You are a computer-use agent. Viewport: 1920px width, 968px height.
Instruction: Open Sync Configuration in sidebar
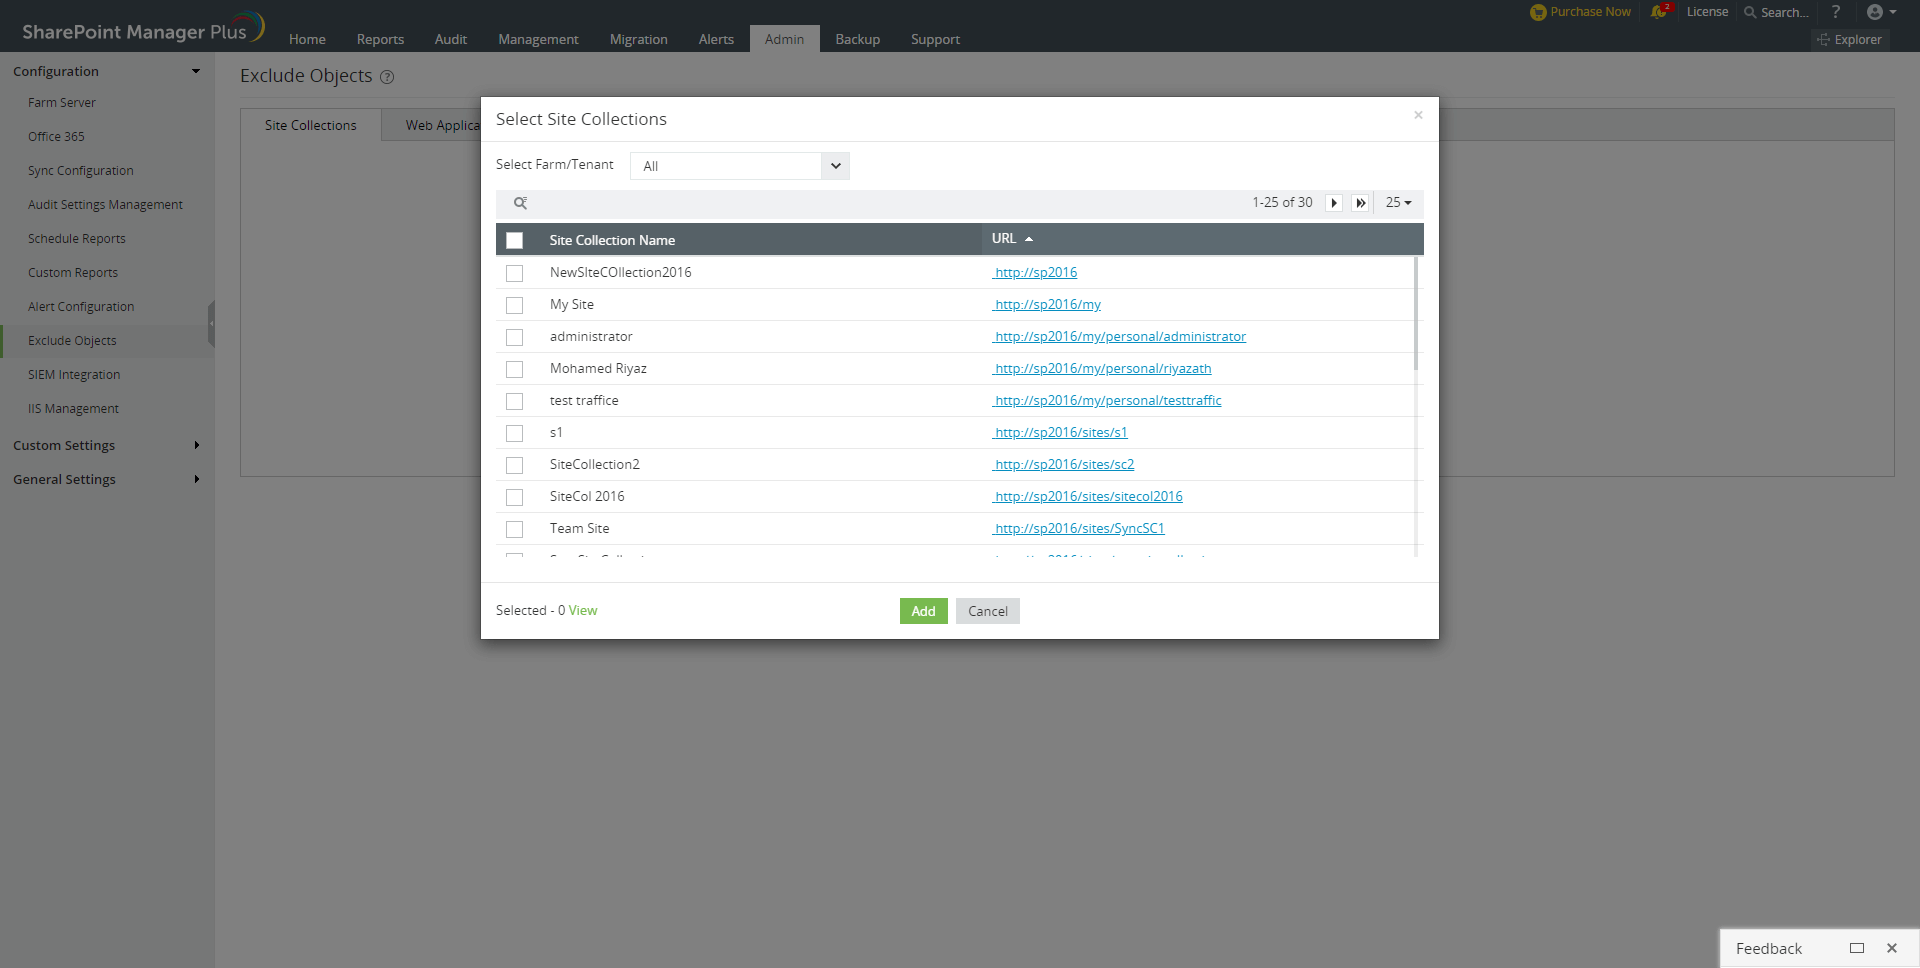tap(81, 171)
